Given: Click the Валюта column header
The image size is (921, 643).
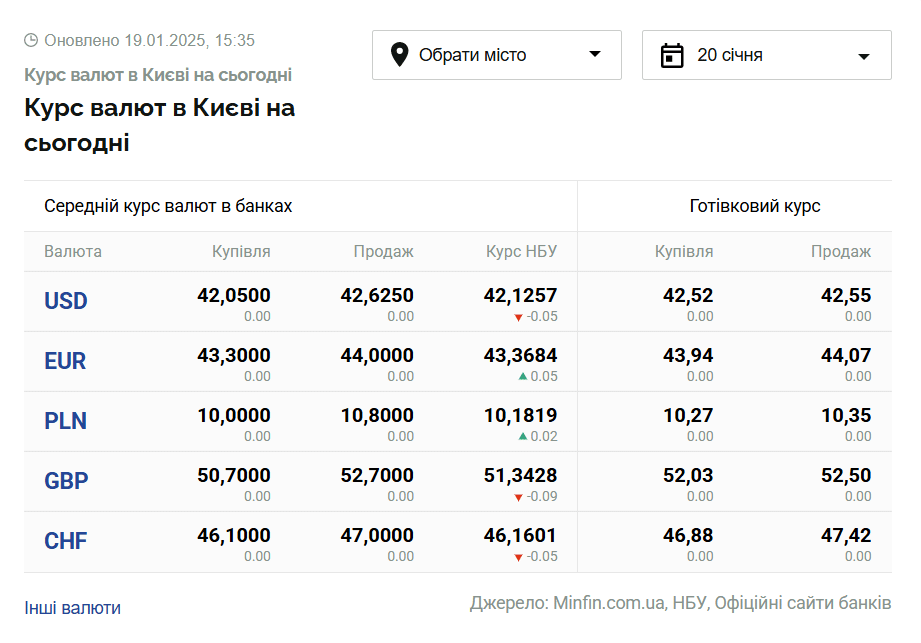Looking at the screenshot, I should pos(73,251).
